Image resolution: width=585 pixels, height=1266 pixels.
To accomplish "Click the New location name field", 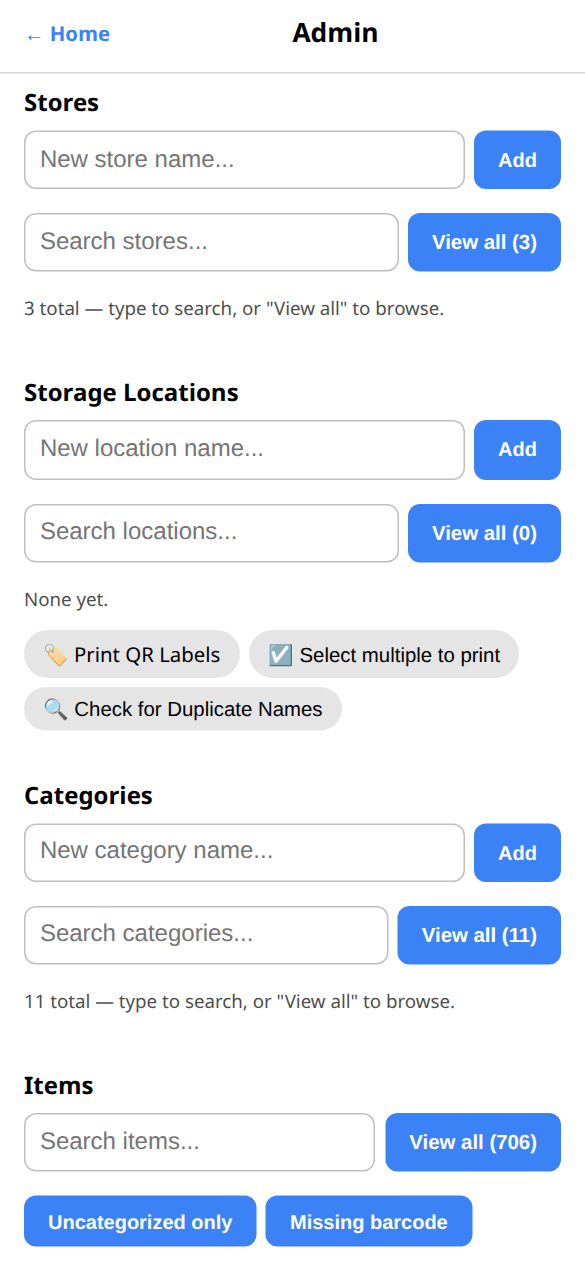I will click(x=244, y=450).
